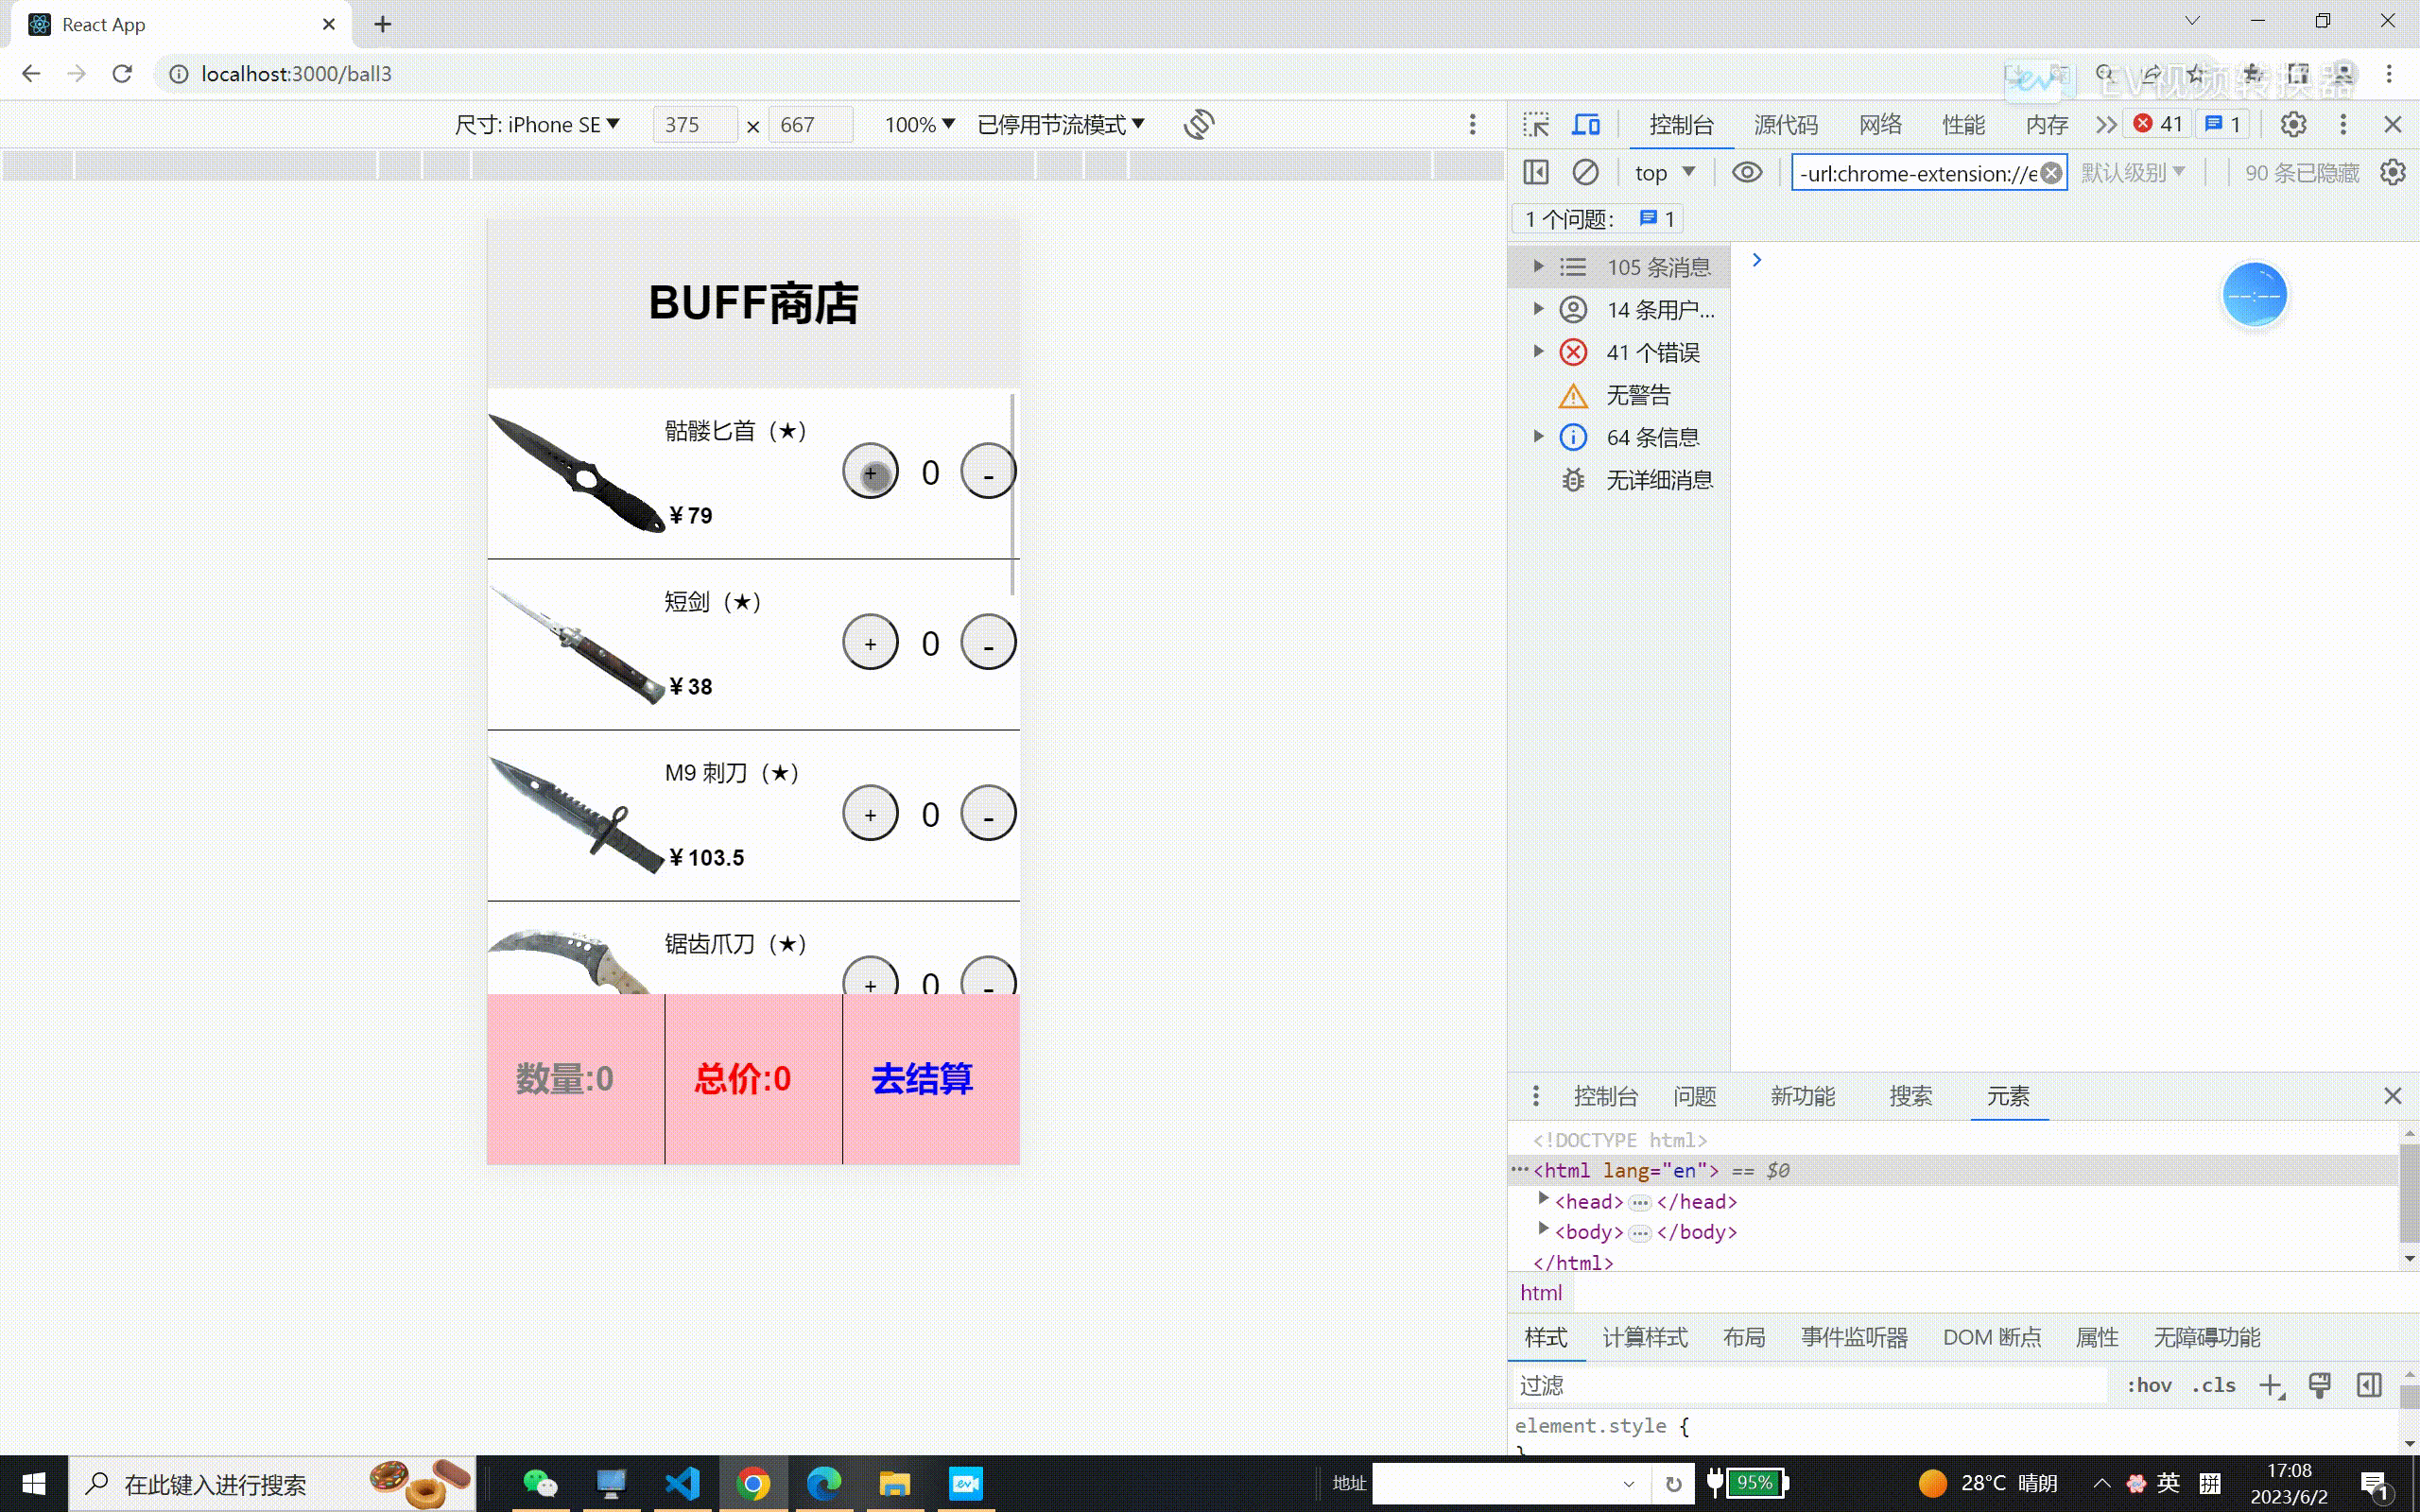Open DevTools settings gear
2420x1512 pixels.
pos(2292,124)
